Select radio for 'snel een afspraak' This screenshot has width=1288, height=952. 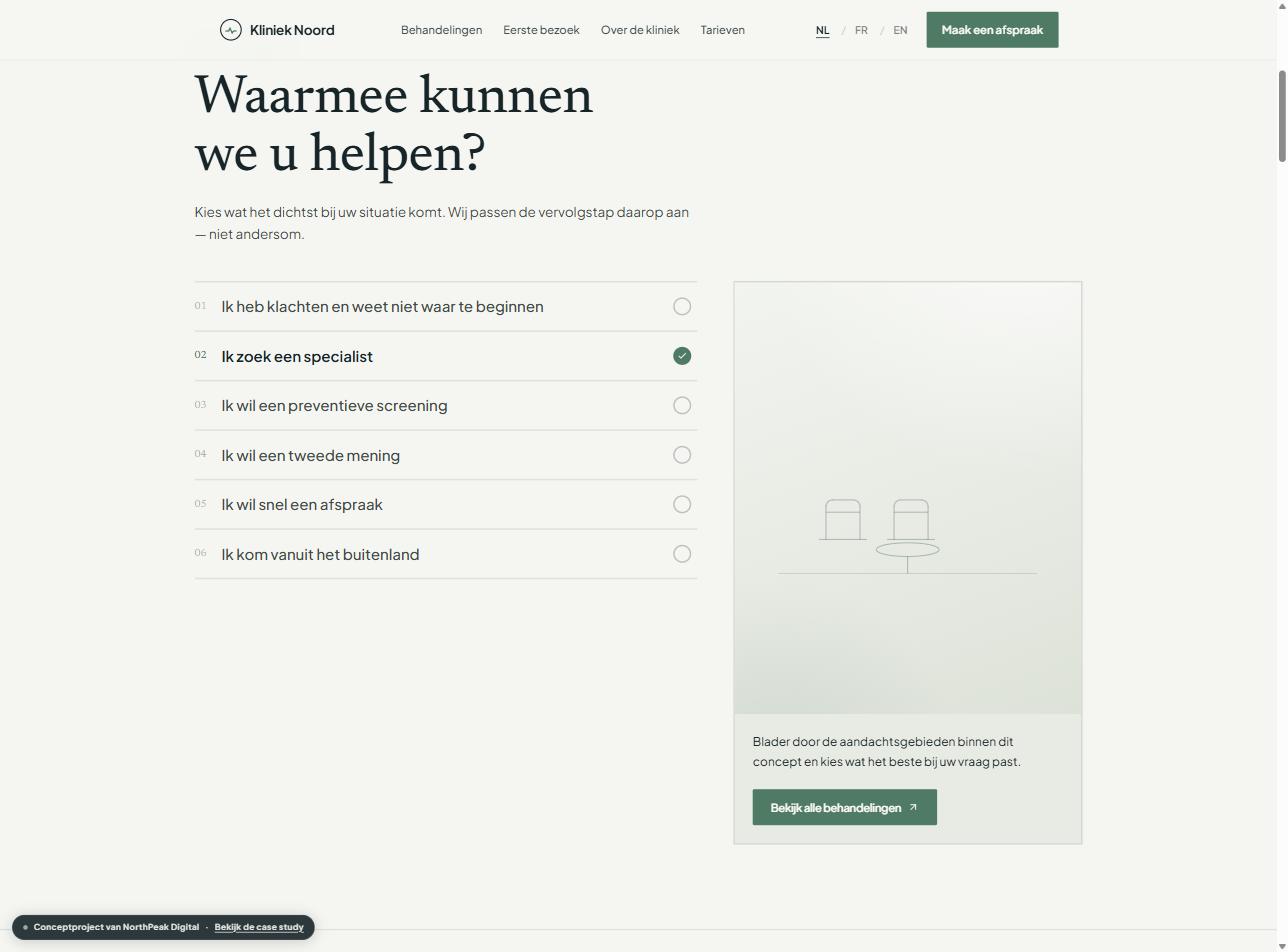click(682, 505)
